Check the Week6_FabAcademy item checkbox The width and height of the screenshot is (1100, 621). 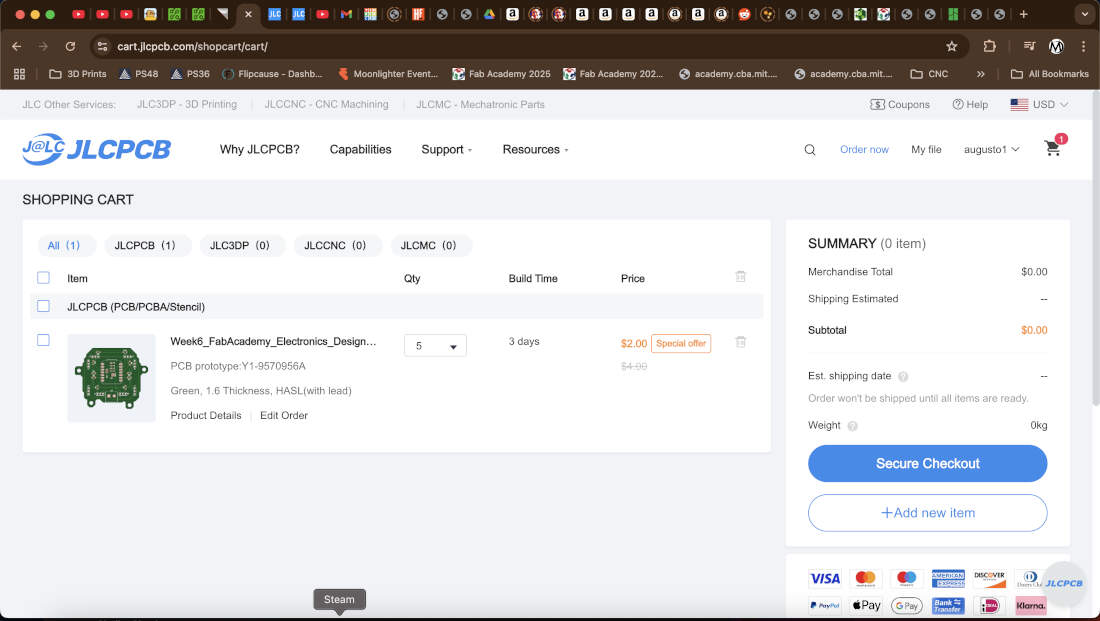click(x=43, y=340)
